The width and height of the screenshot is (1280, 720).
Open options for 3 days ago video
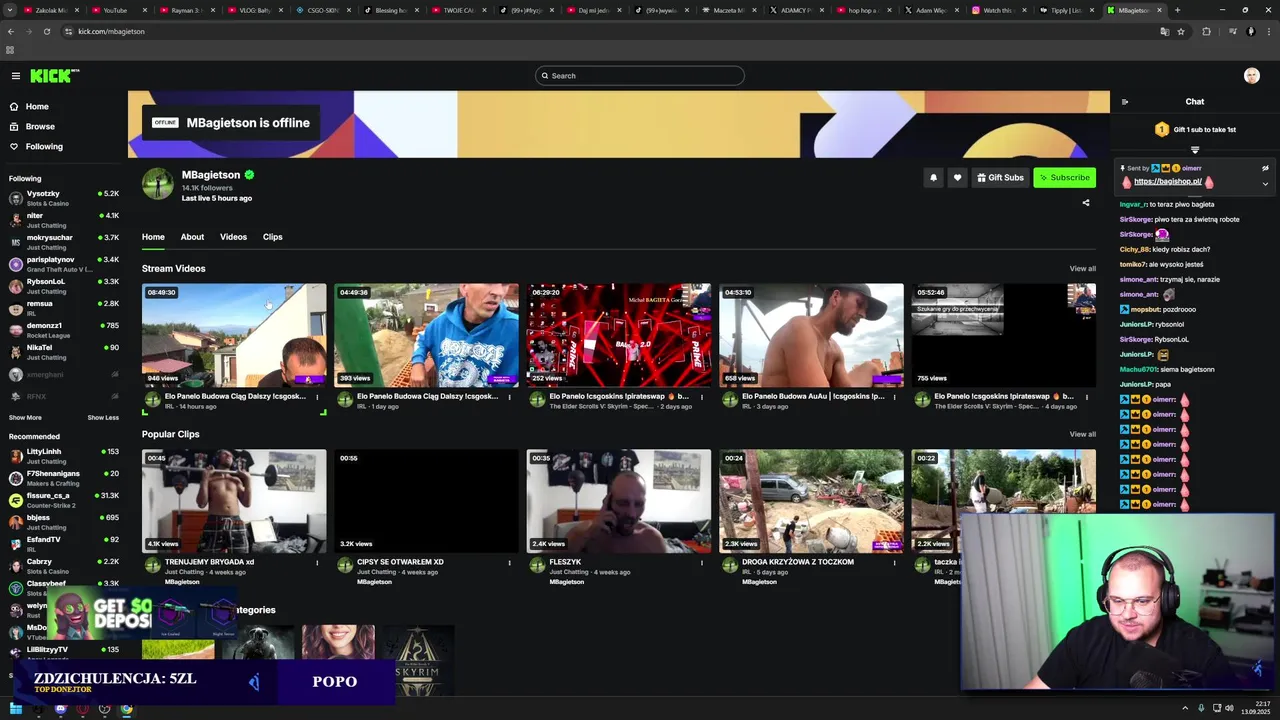894,397
